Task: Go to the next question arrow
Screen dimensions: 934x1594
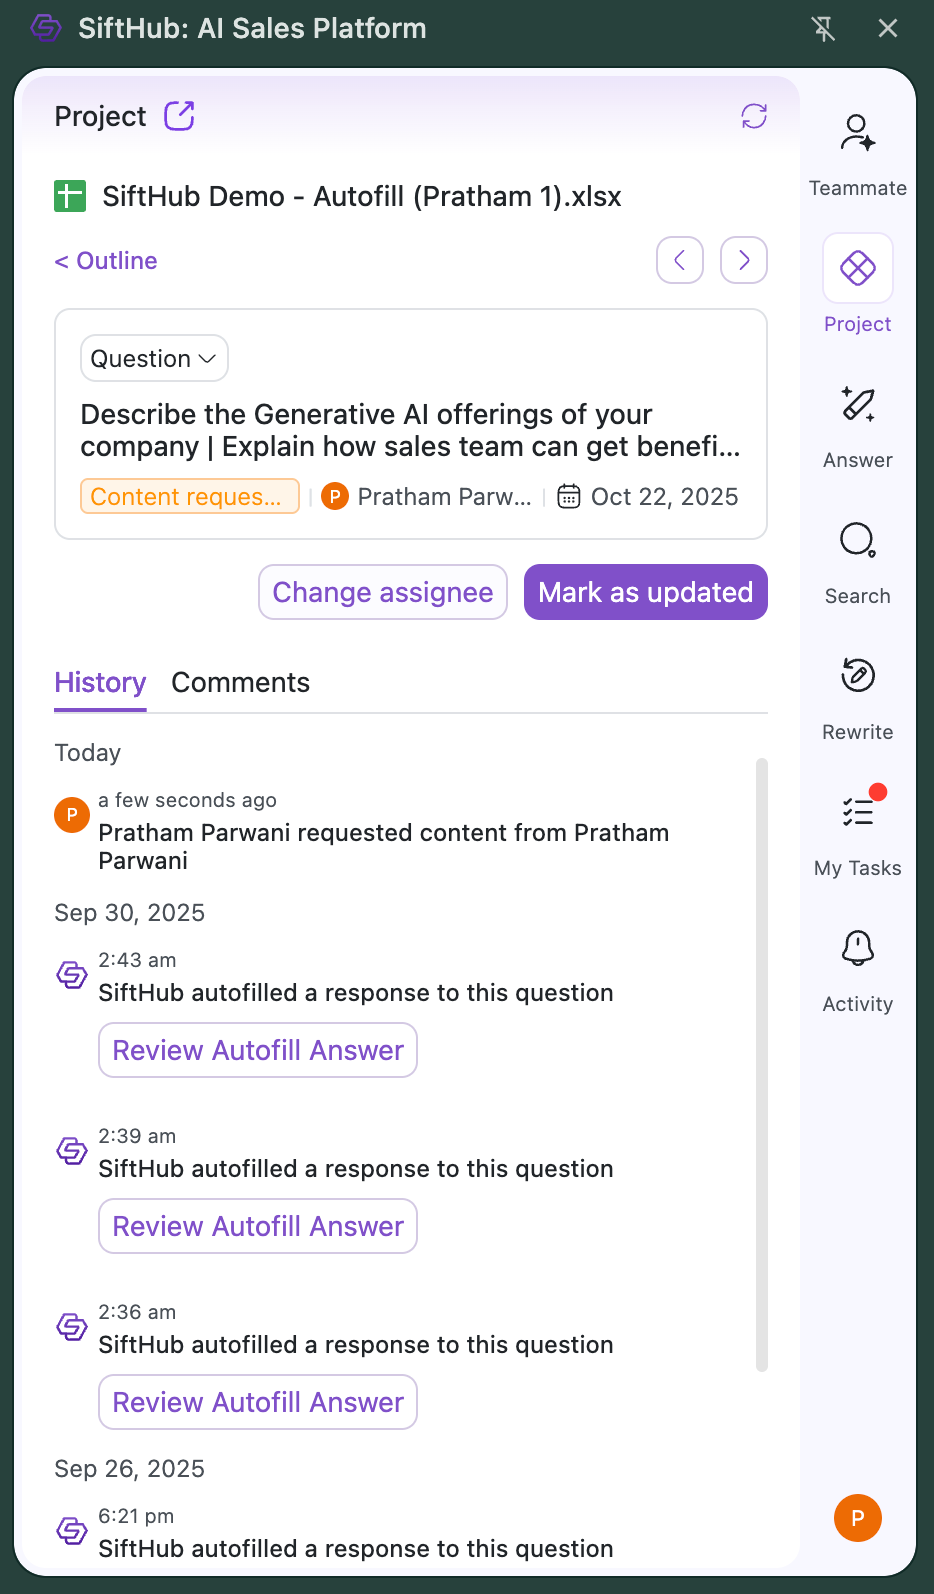Action: pos(744,260)
